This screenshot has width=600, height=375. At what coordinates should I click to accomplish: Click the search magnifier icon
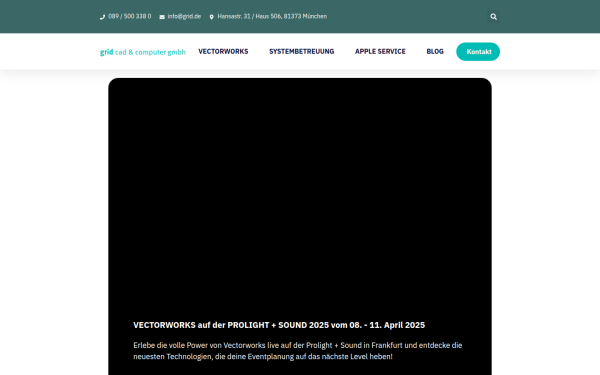pyautogui.click(x=493, y=16)
